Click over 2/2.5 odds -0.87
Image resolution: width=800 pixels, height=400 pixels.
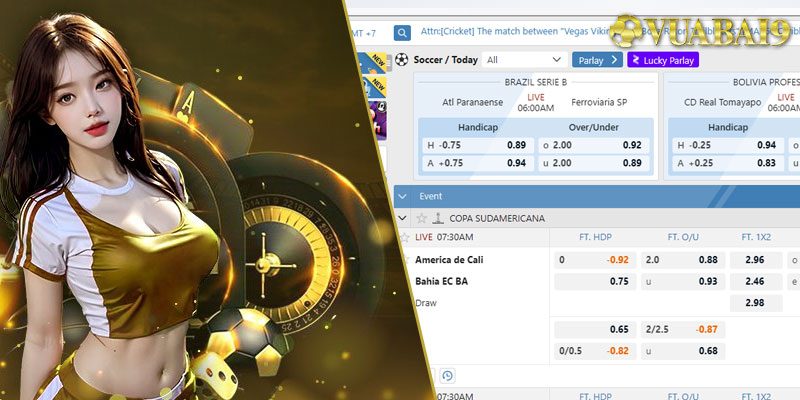[683, 330]
